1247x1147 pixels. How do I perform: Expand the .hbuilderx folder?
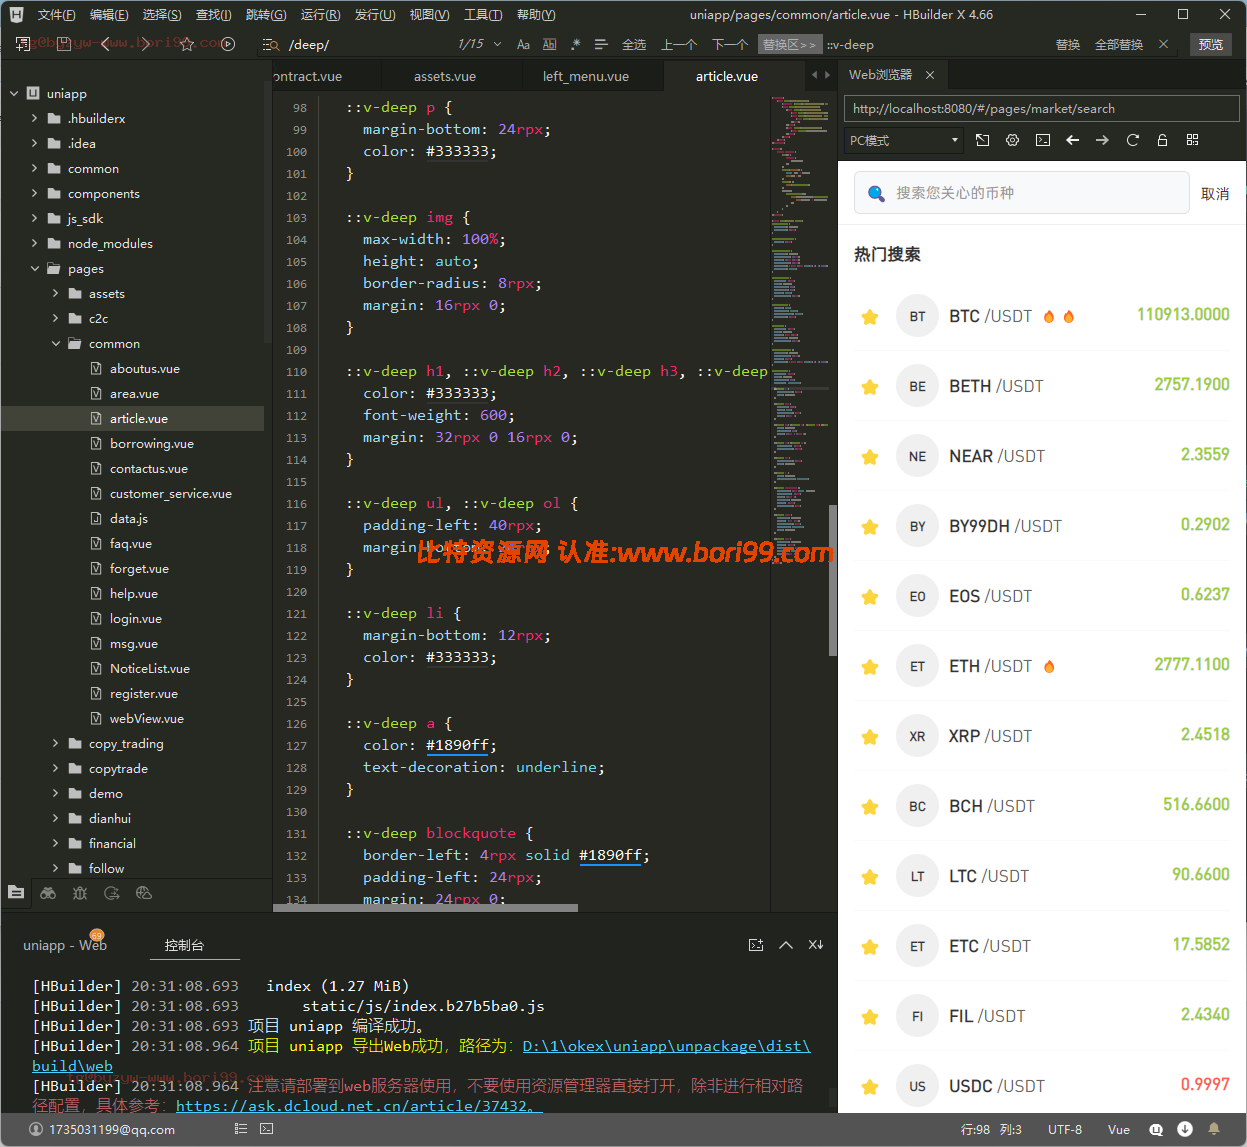[35, 118]
